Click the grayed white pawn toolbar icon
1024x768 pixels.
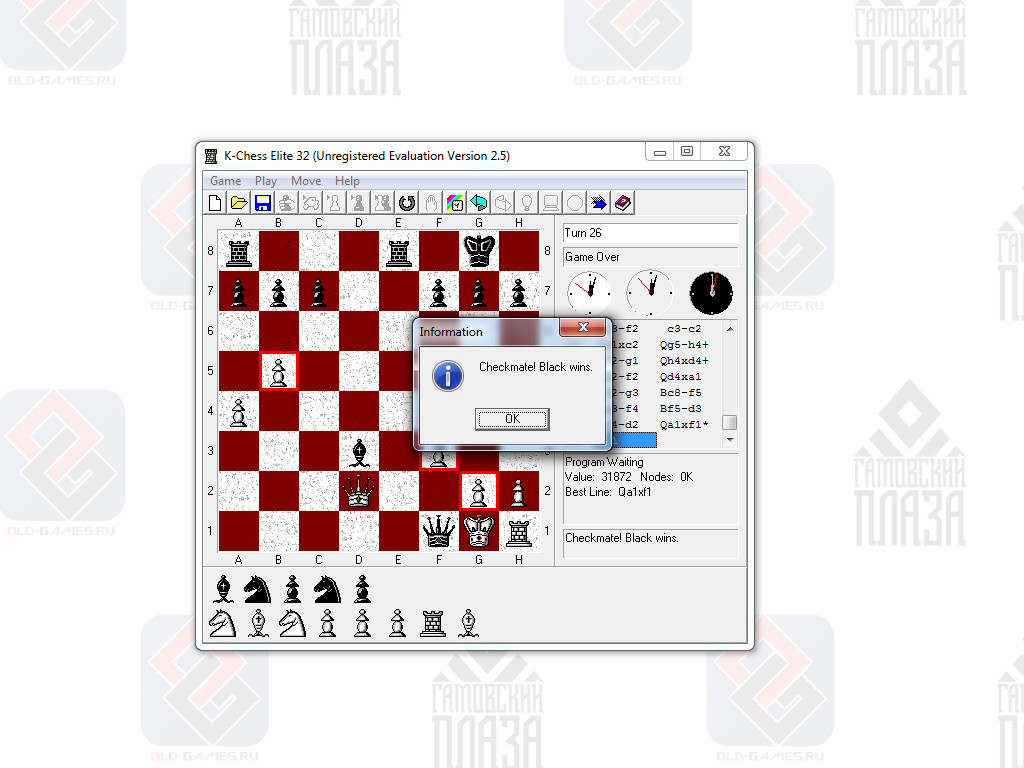(335, 203)
